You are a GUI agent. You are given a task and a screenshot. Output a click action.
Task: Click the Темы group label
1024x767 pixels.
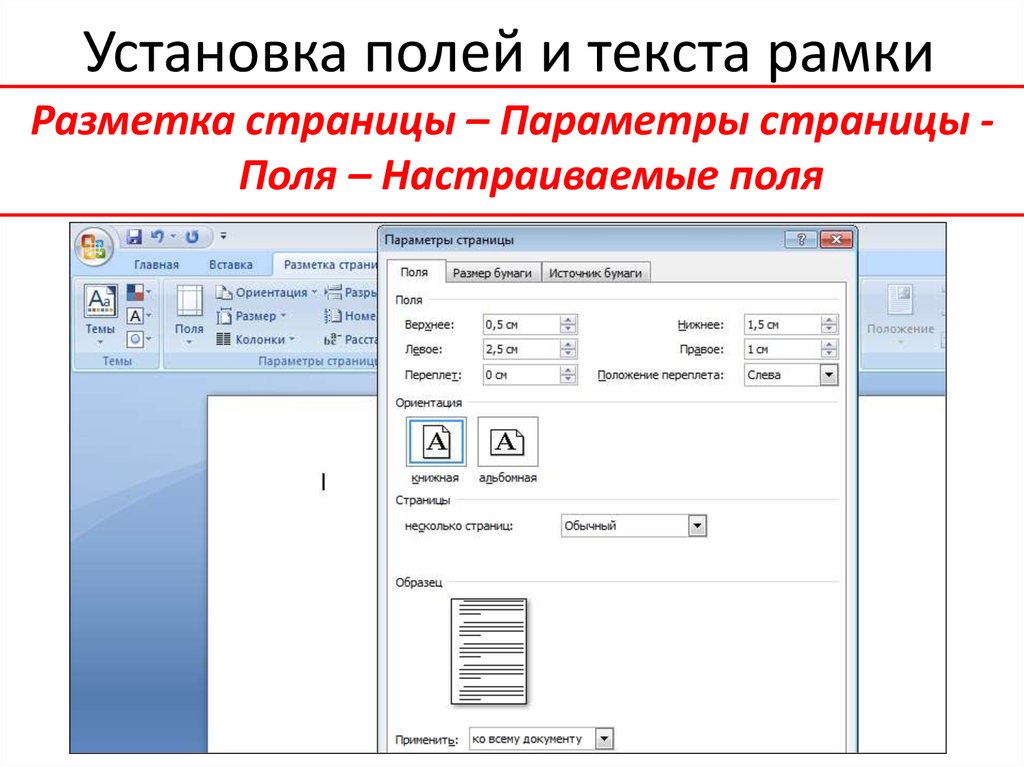click(x=117, y=361)
